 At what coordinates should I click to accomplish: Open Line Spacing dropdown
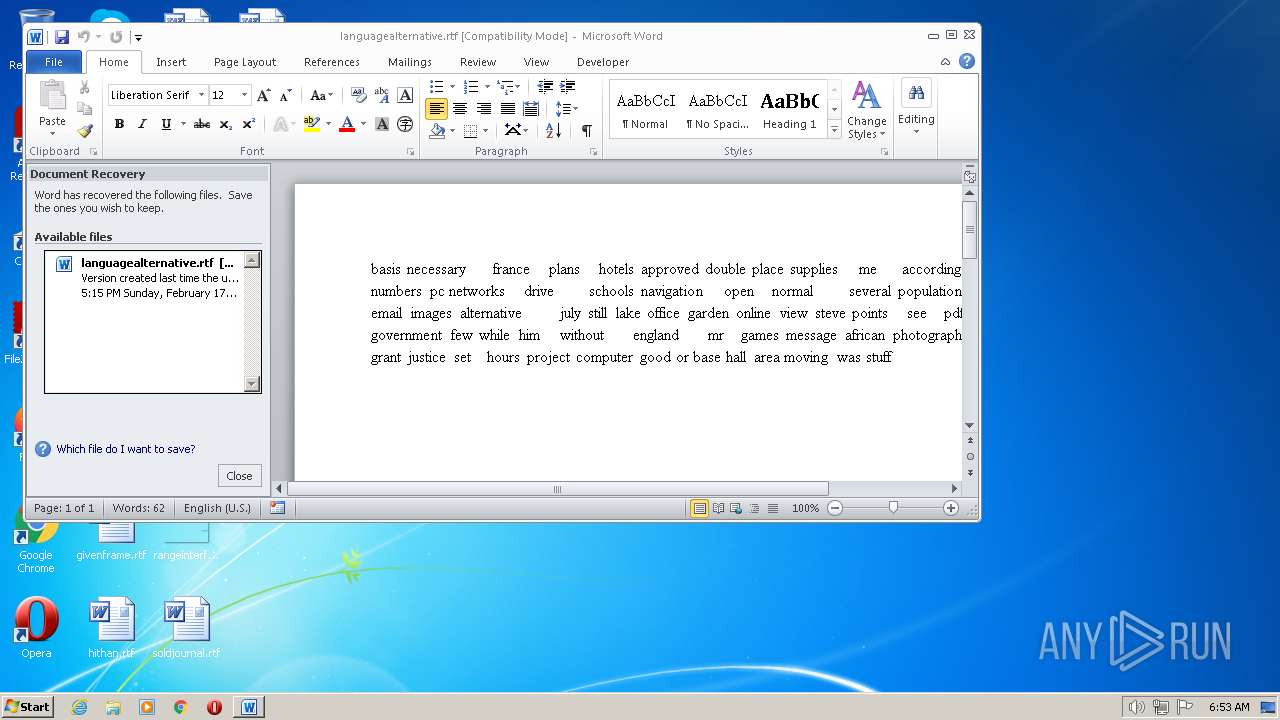coord(567,108)
